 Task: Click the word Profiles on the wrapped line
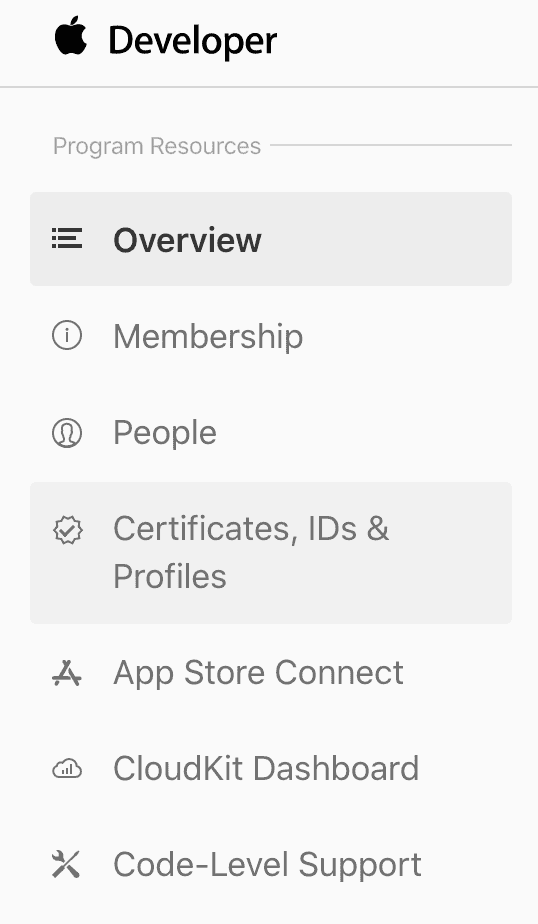170,576
